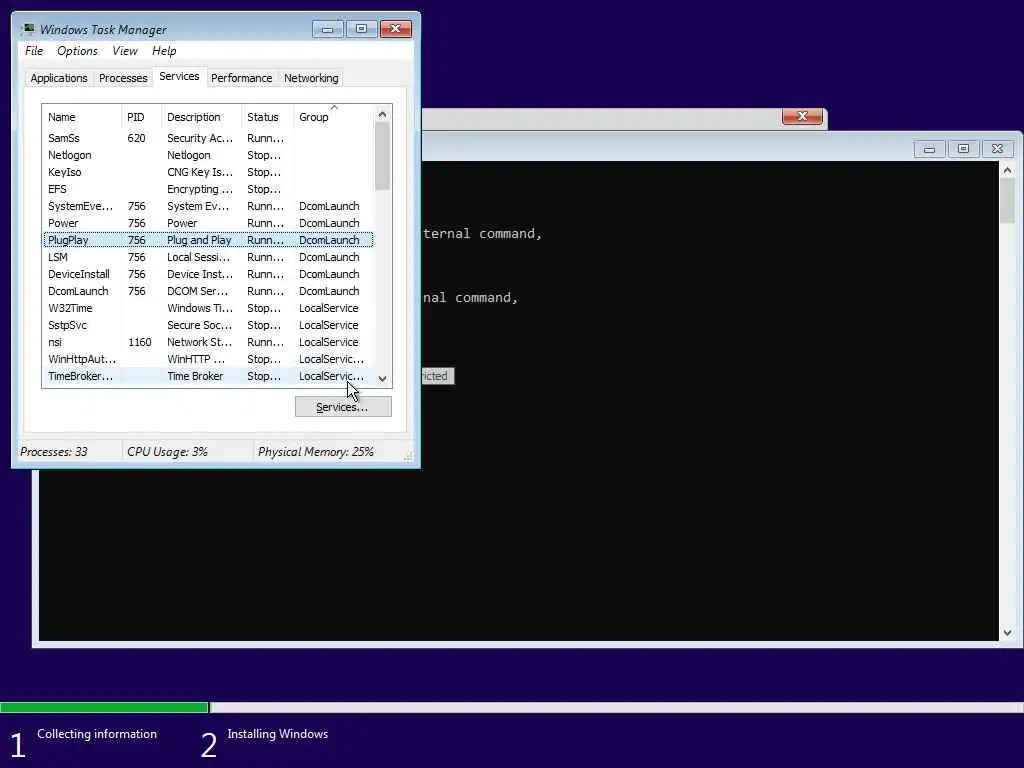Click the Plug and Play description

click(x=199, y=240)
